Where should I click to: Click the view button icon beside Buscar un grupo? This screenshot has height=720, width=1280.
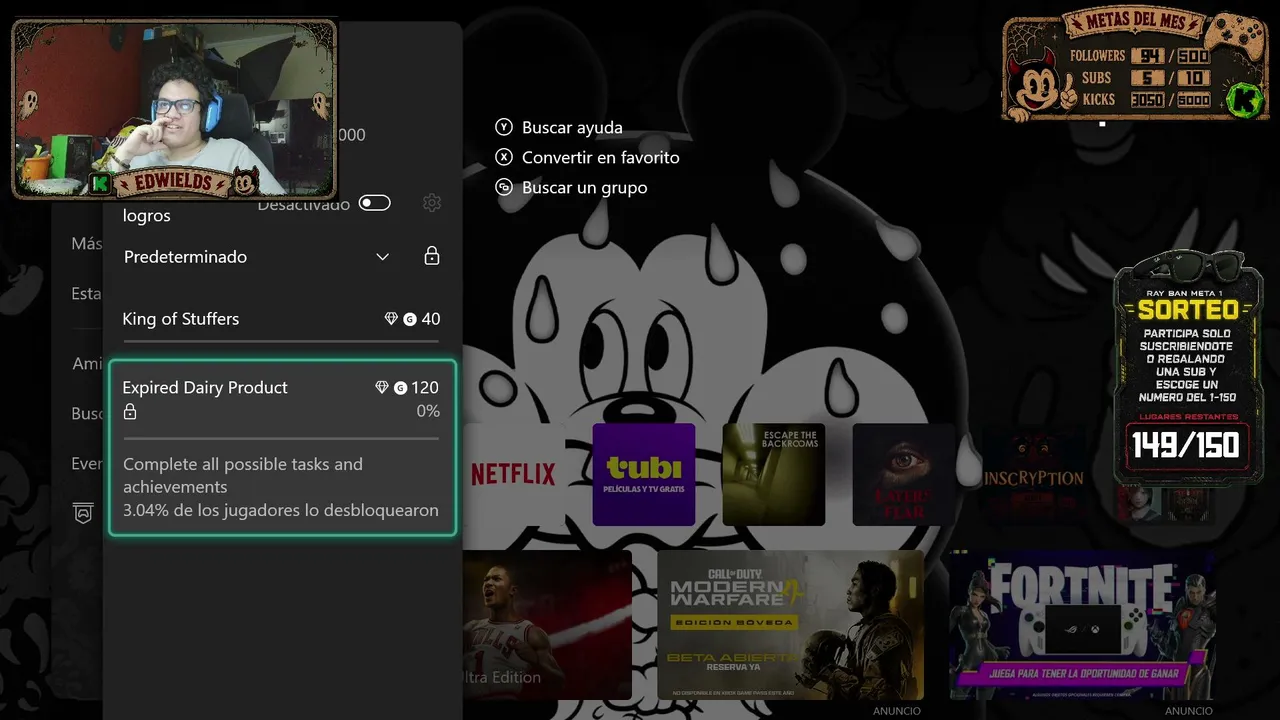[504, 187]
